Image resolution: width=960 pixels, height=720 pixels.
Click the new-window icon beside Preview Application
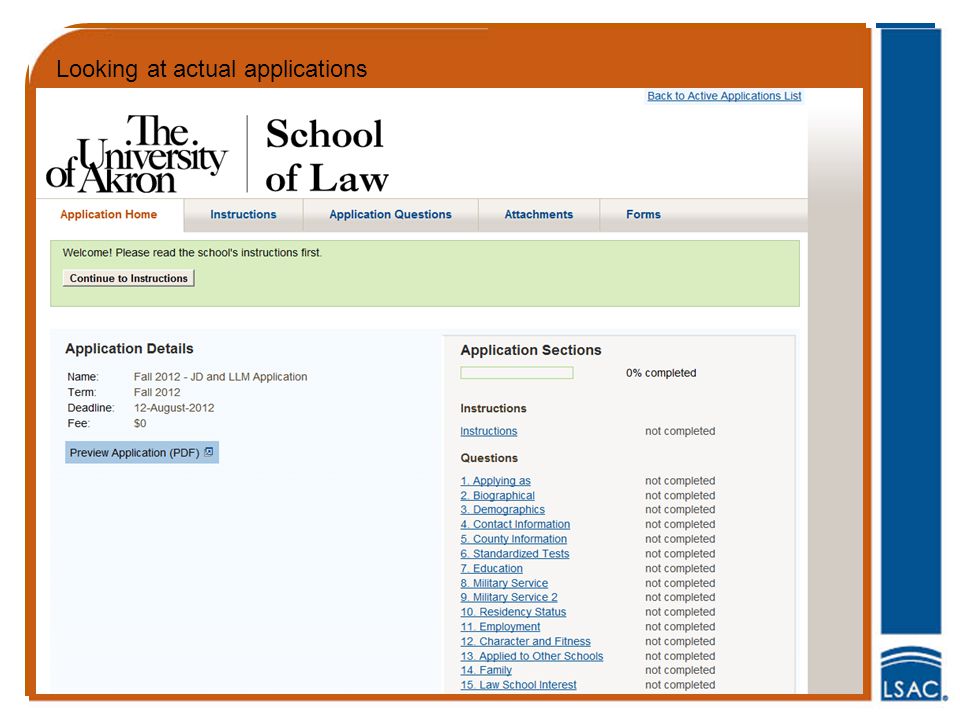208,452
